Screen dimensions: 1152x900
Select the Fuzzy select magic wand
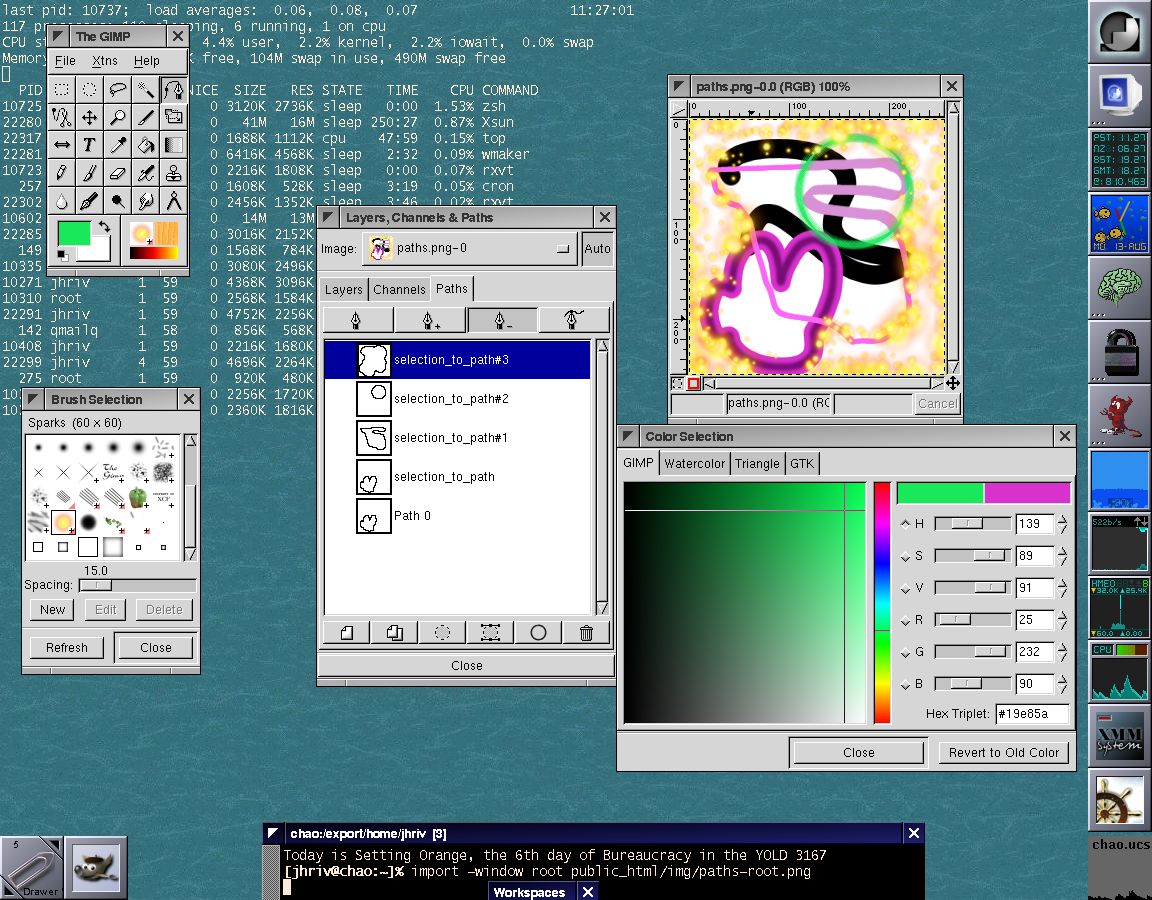pyautogui.click(x=145, y=90)
